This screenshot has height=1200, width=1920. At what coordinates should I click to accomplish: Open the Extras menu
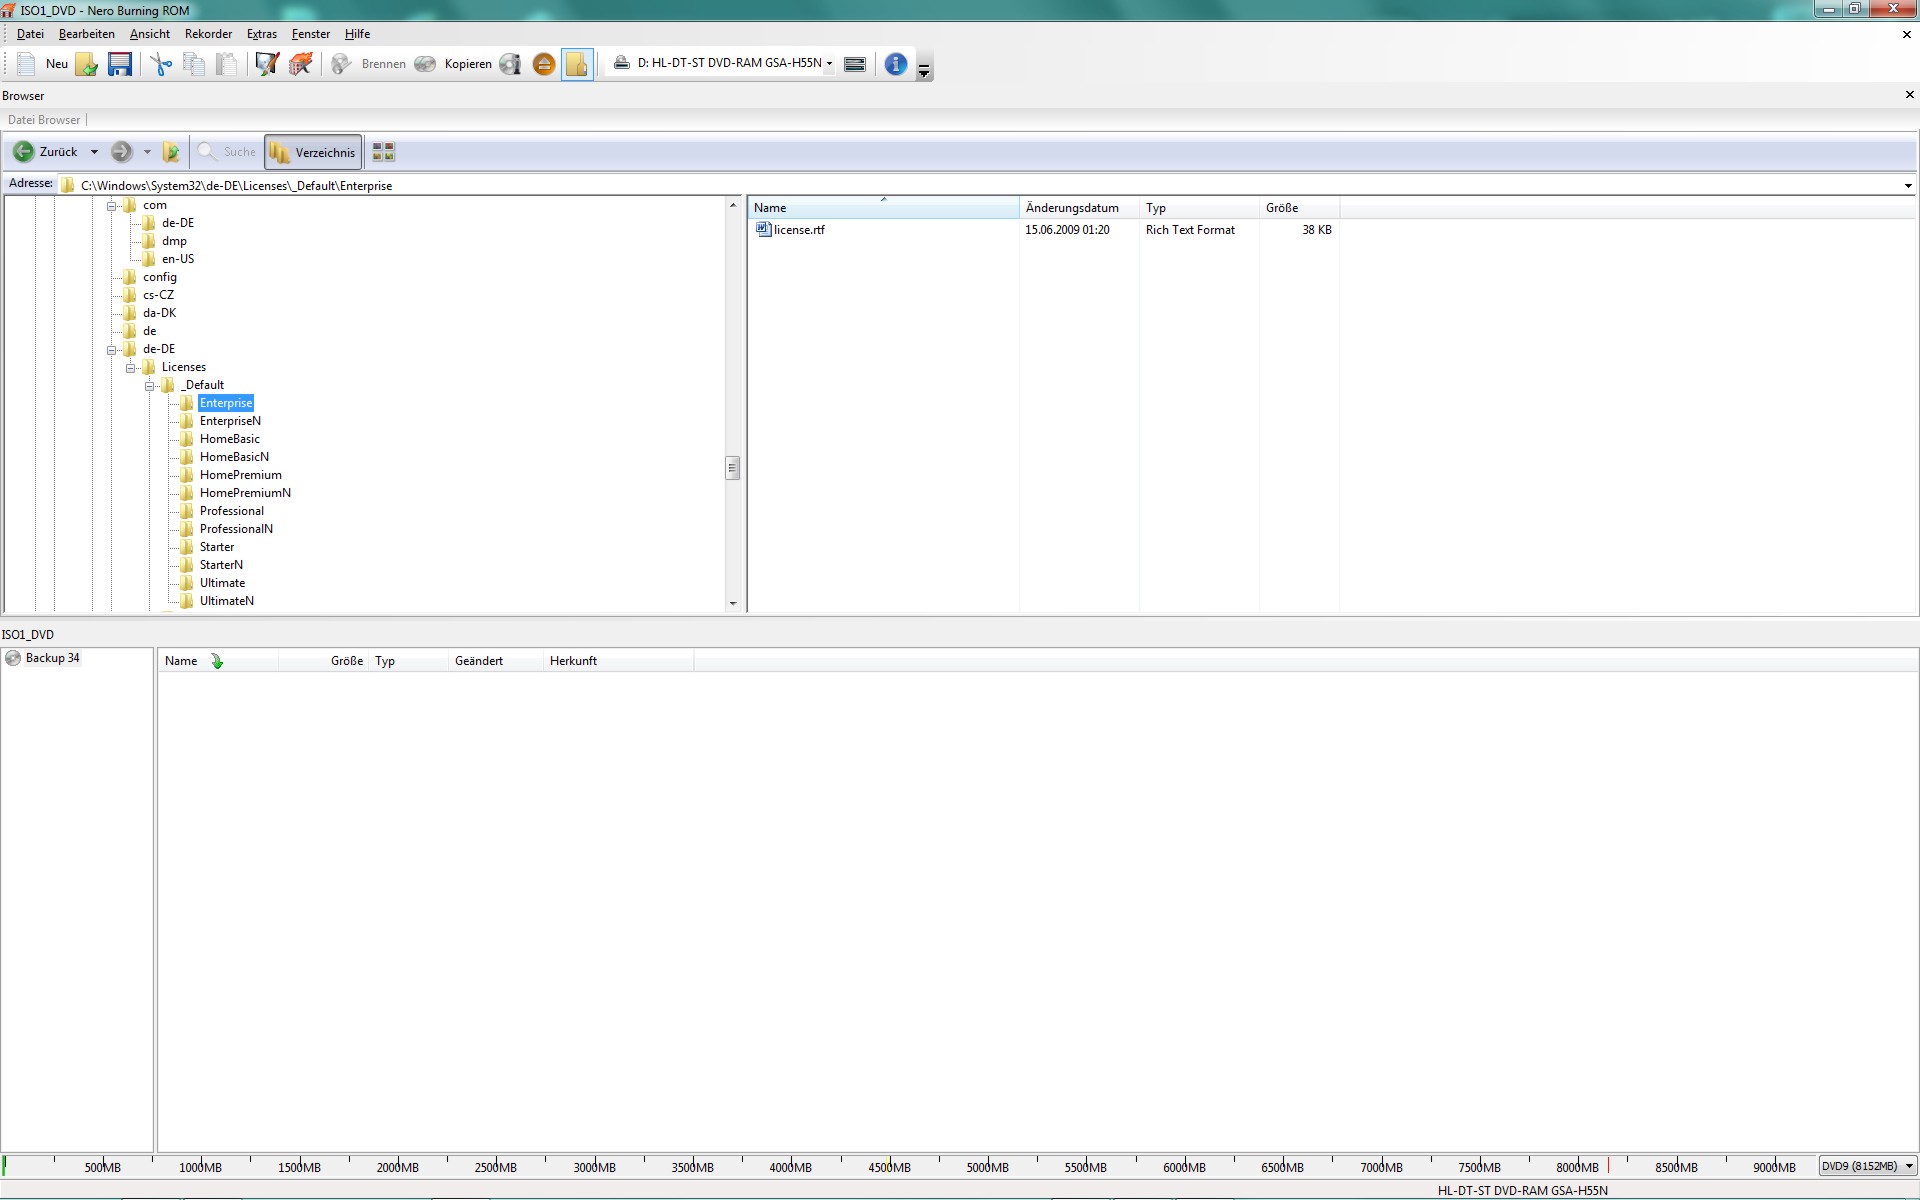coord(261,34)
